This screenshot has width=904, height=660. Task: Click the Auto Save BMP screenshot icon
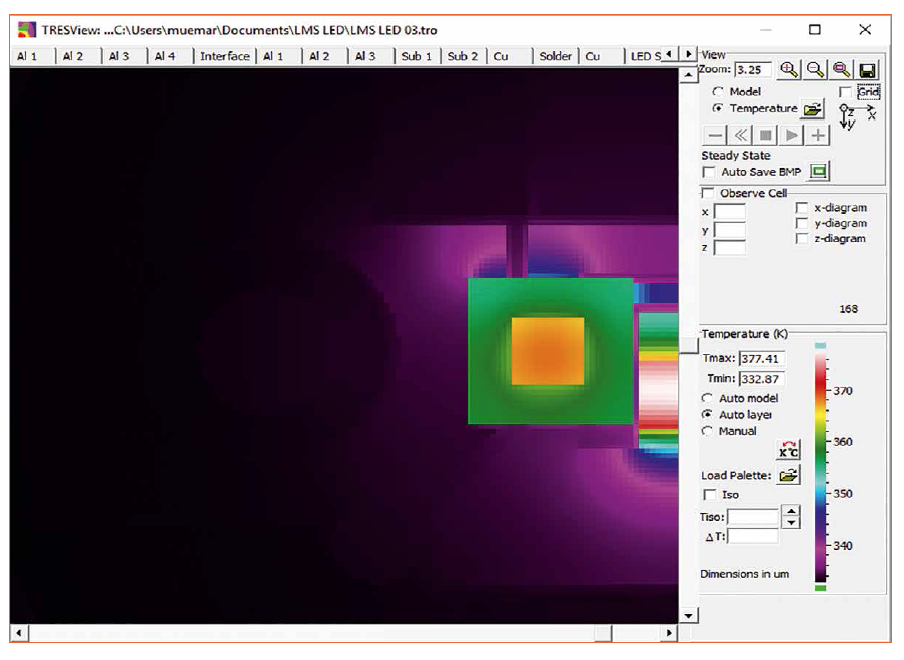(819, 172)
